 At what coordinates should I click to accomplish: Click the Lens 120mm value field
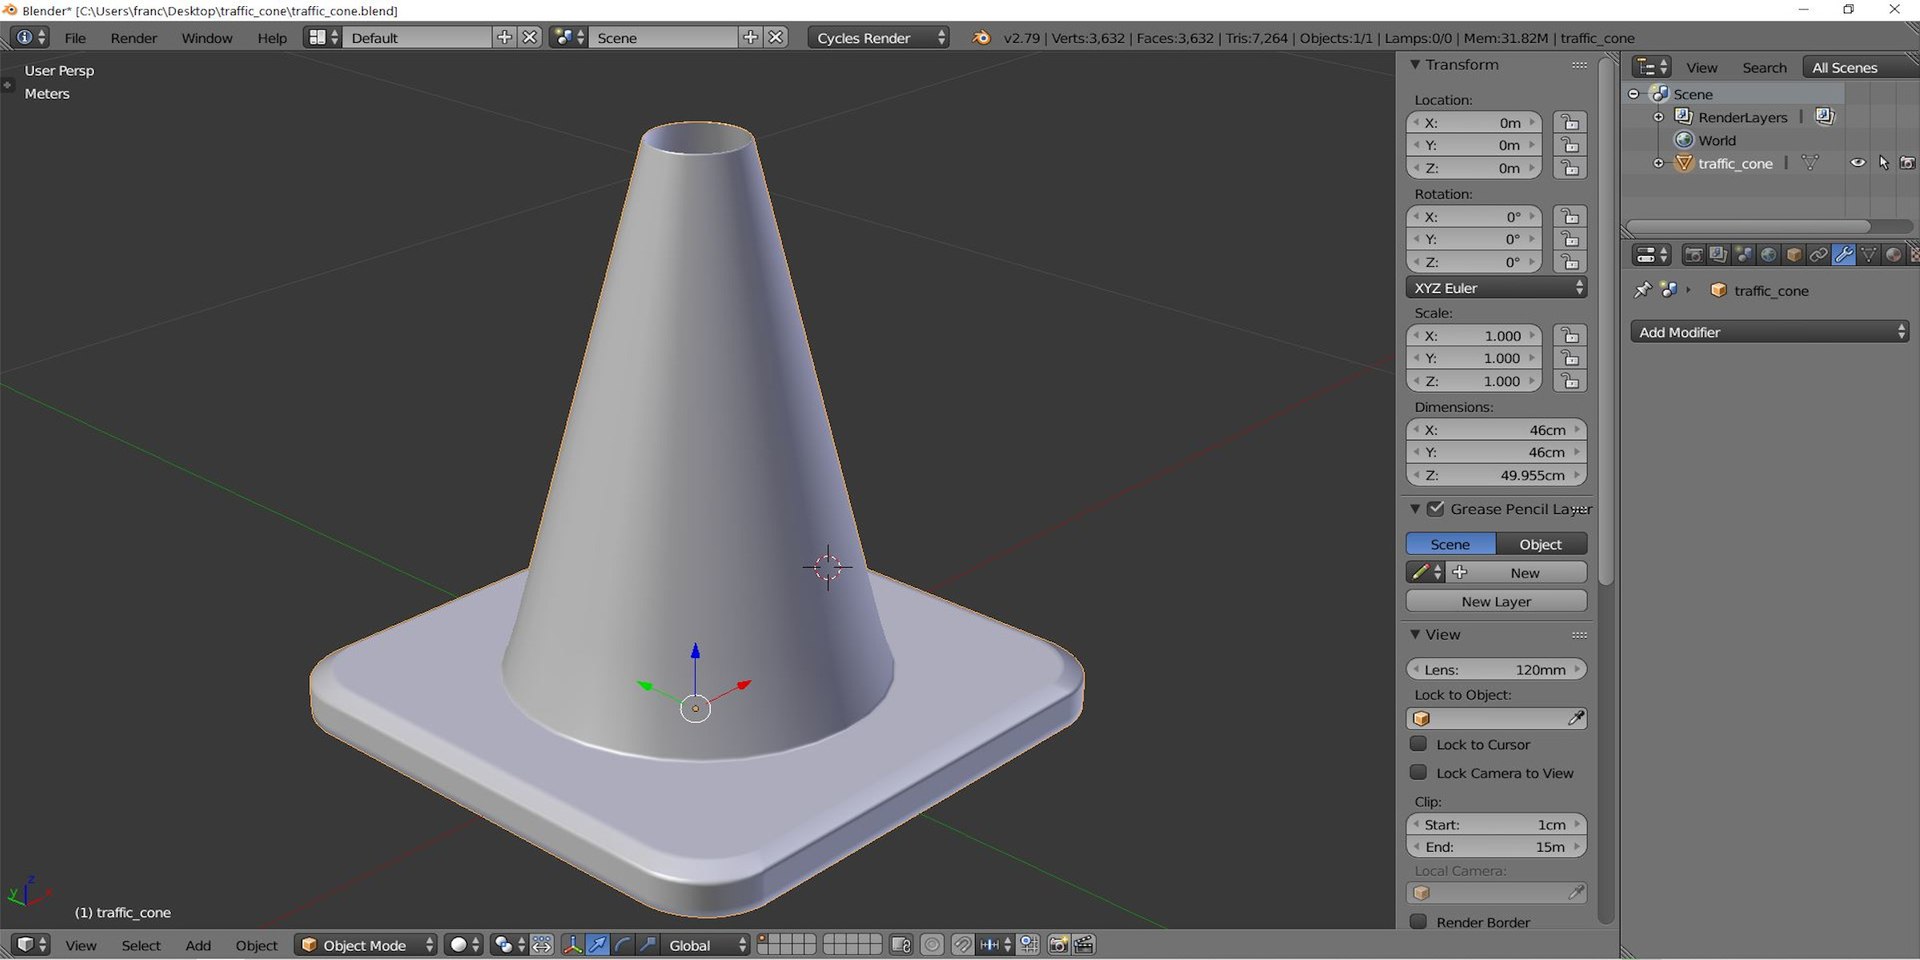tap(1496, 669)
